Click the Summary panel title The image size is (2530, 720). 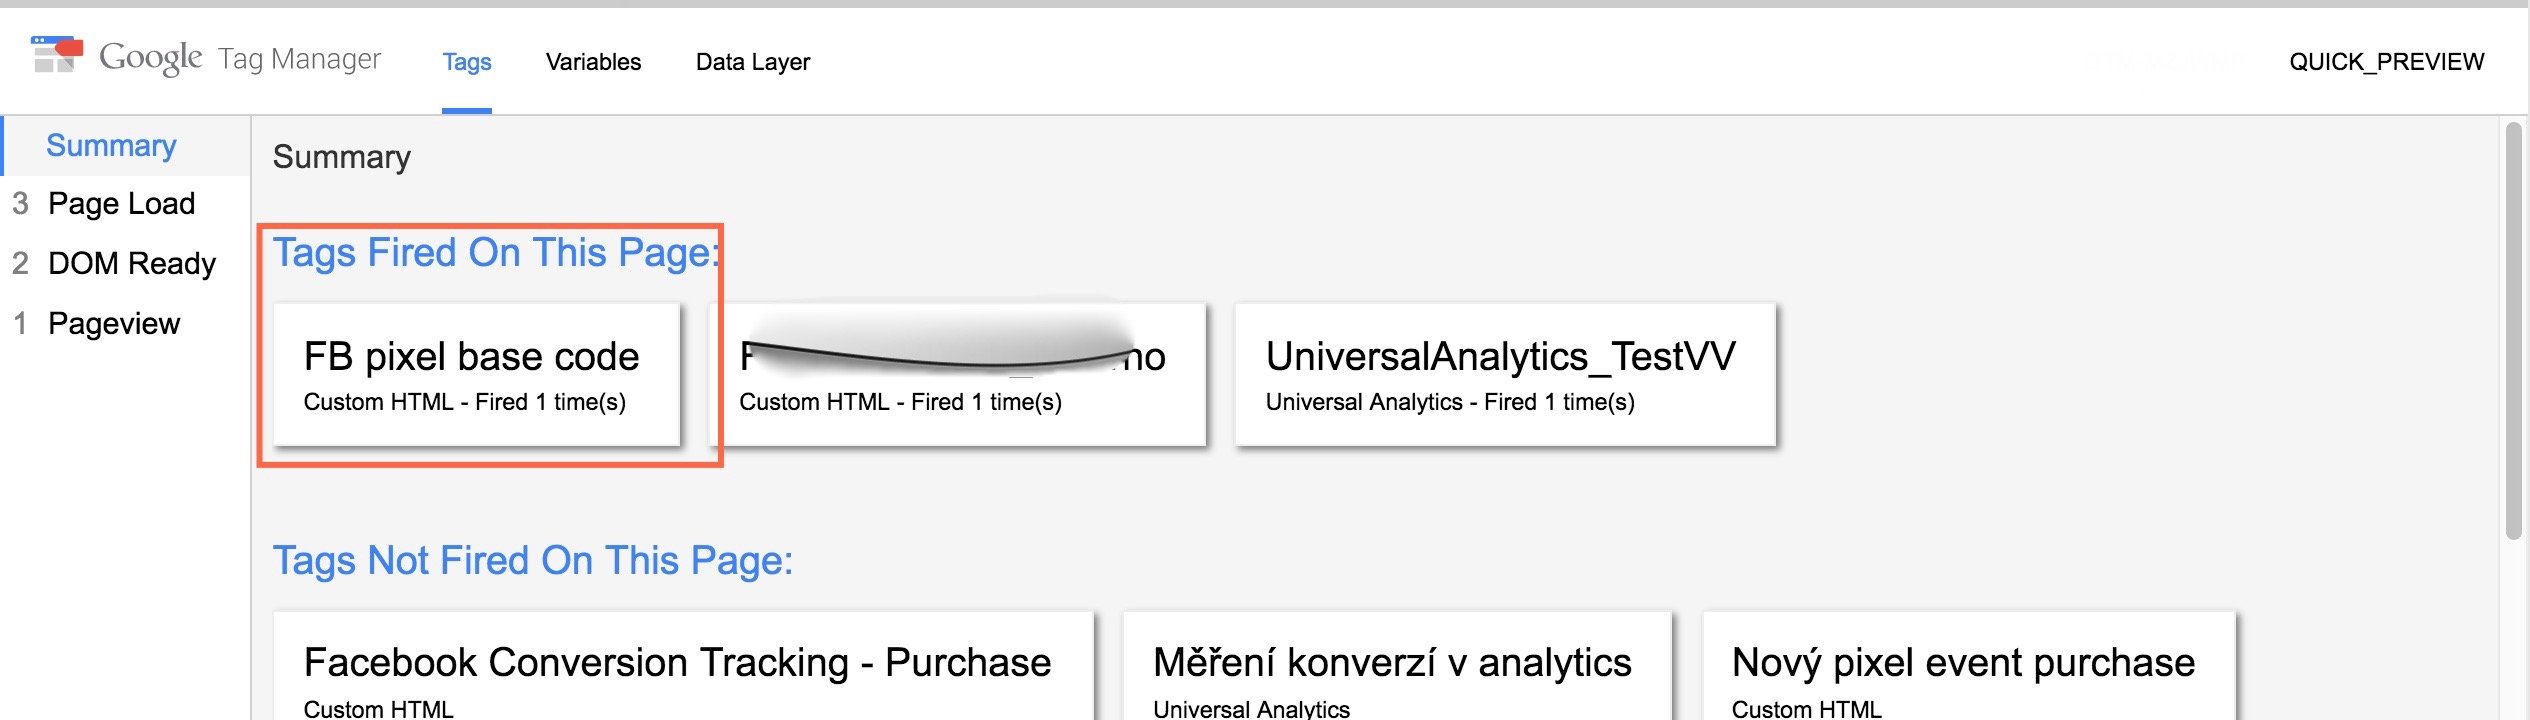coord(341,157)
